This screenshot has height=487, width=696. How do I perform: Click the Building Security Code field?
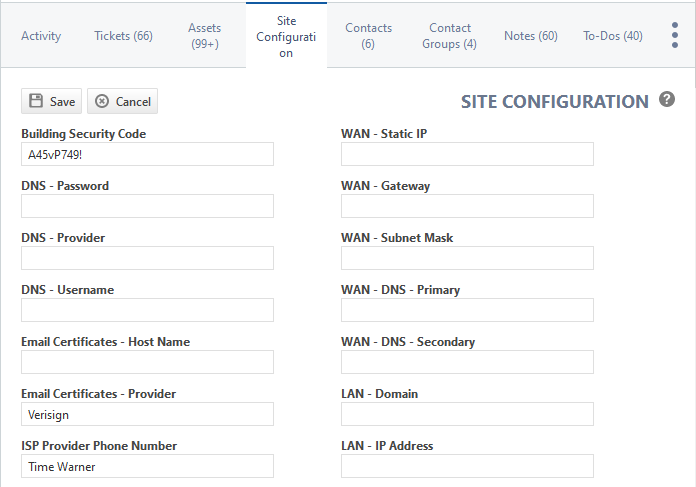pos(147,154)
